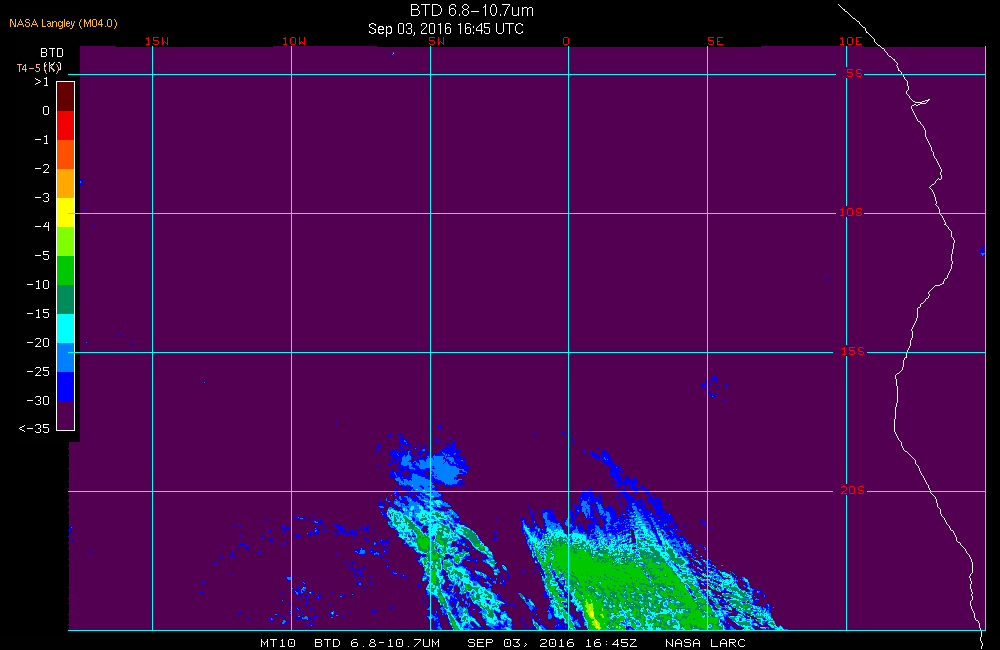
Task: Click the '-3' colorbar value
Action: [42, 198]
